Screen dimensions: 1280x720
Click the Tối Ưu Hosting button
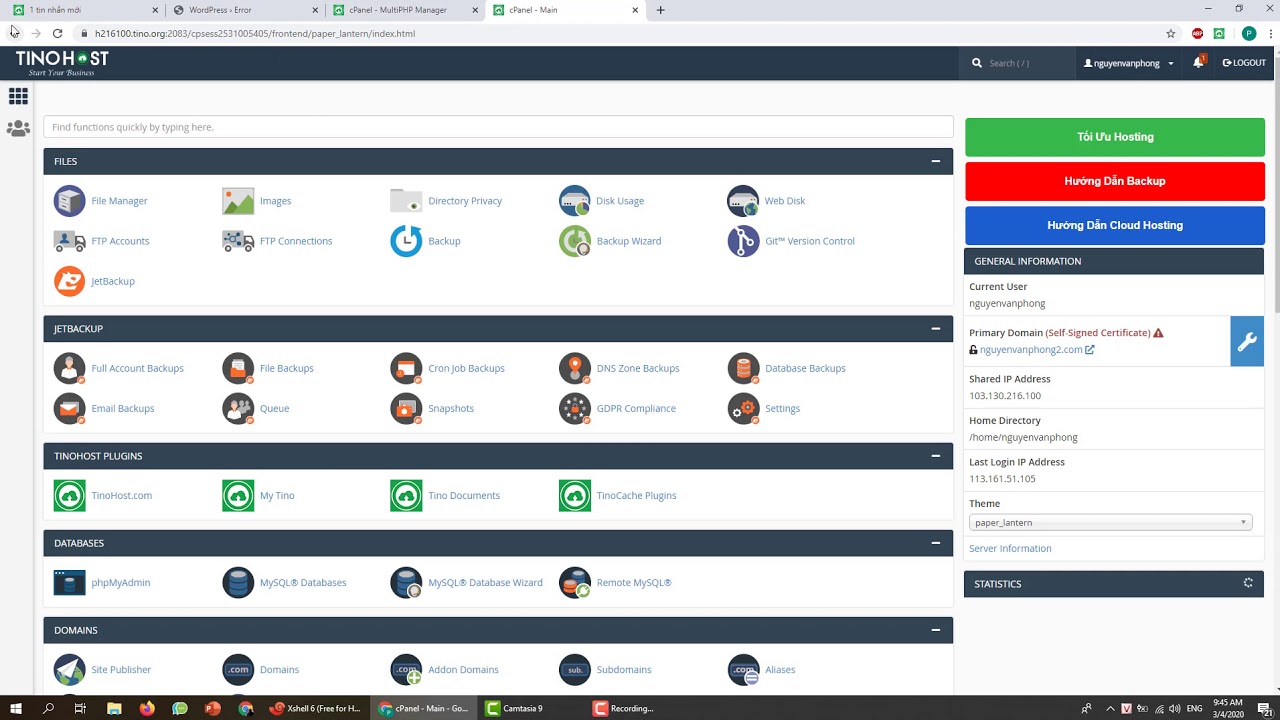click(1115, 137)
